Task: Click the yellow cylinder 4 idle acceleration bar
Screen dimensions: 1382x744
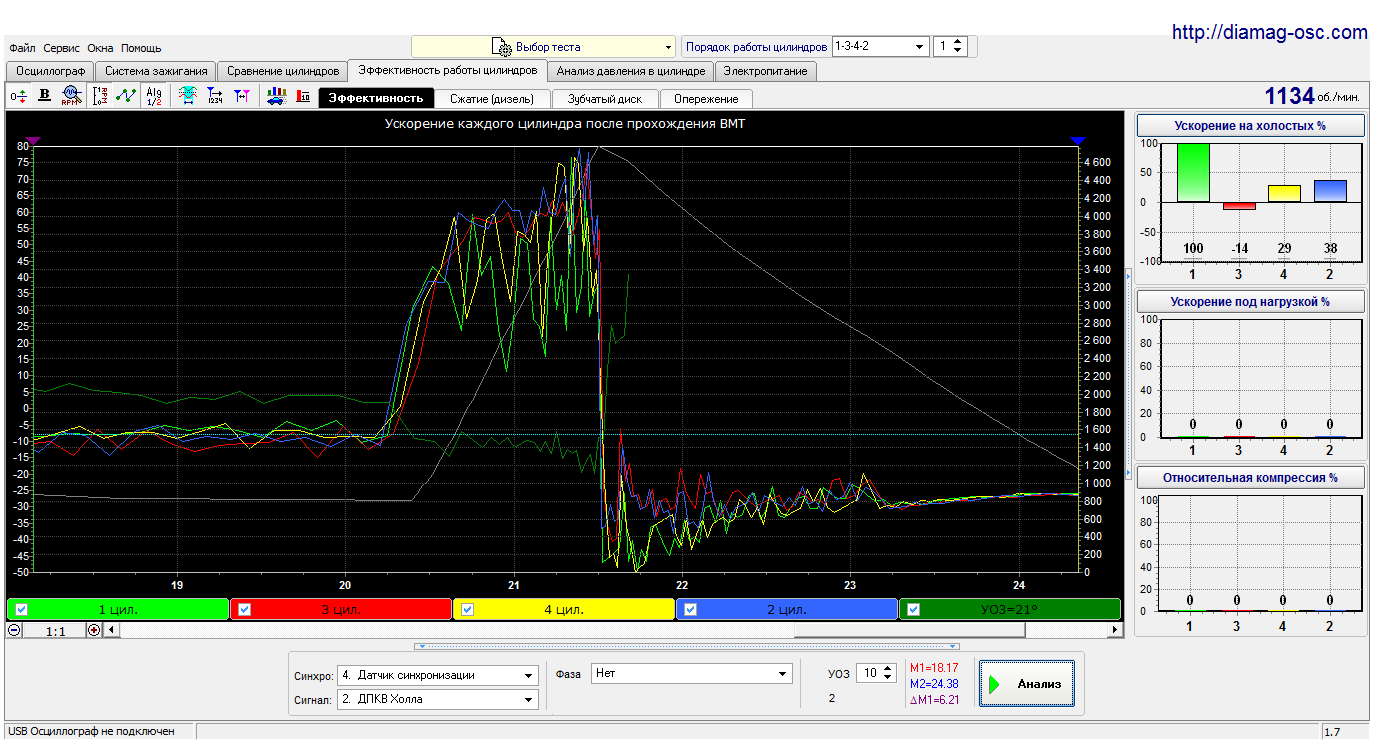Action: (1284, 193)
